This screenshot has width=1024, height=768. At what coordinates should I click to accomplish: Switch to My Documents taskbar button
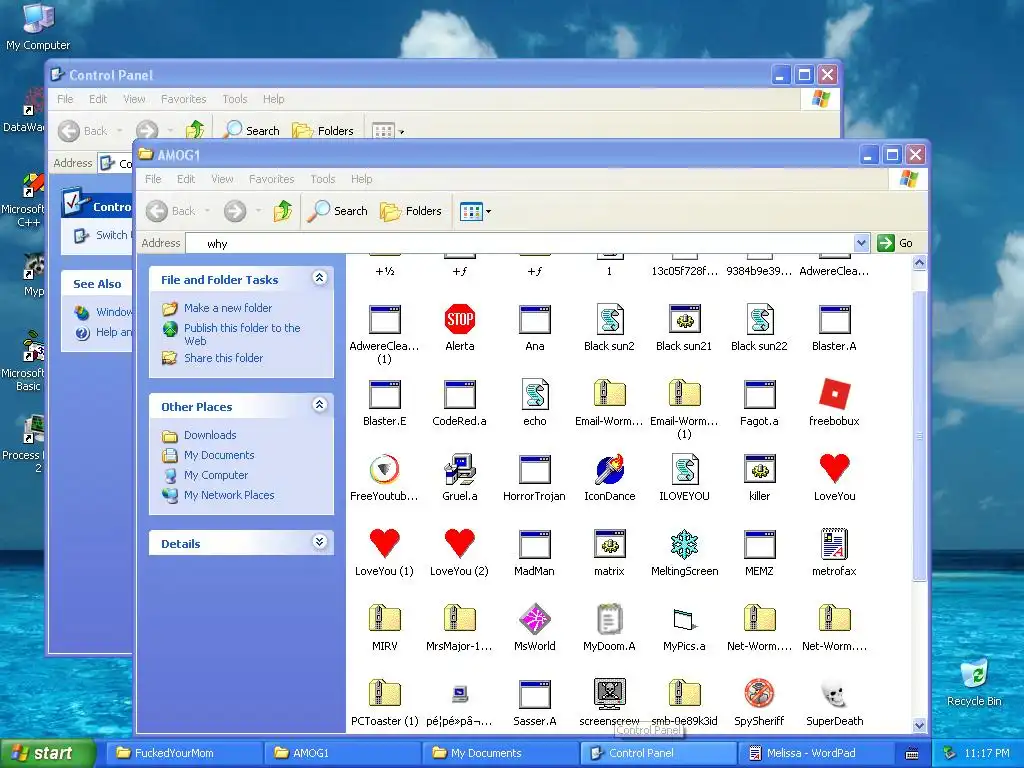coord(500,753)
